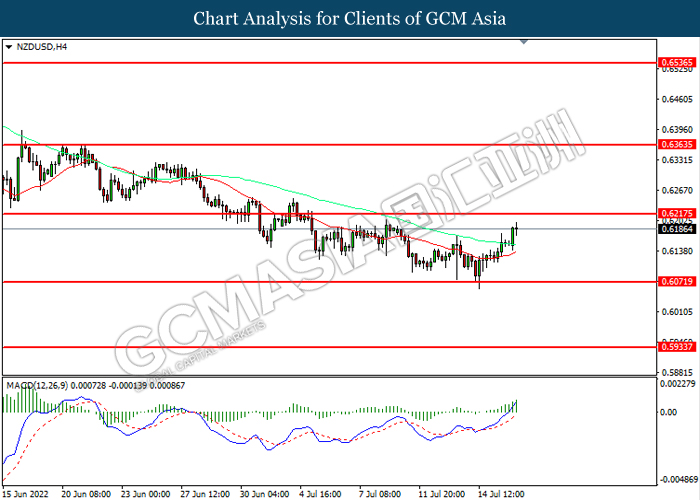Screen dimensions: 700x500
Task: Click the 0.62670 price scale value
Action: [x=677, y=191]
